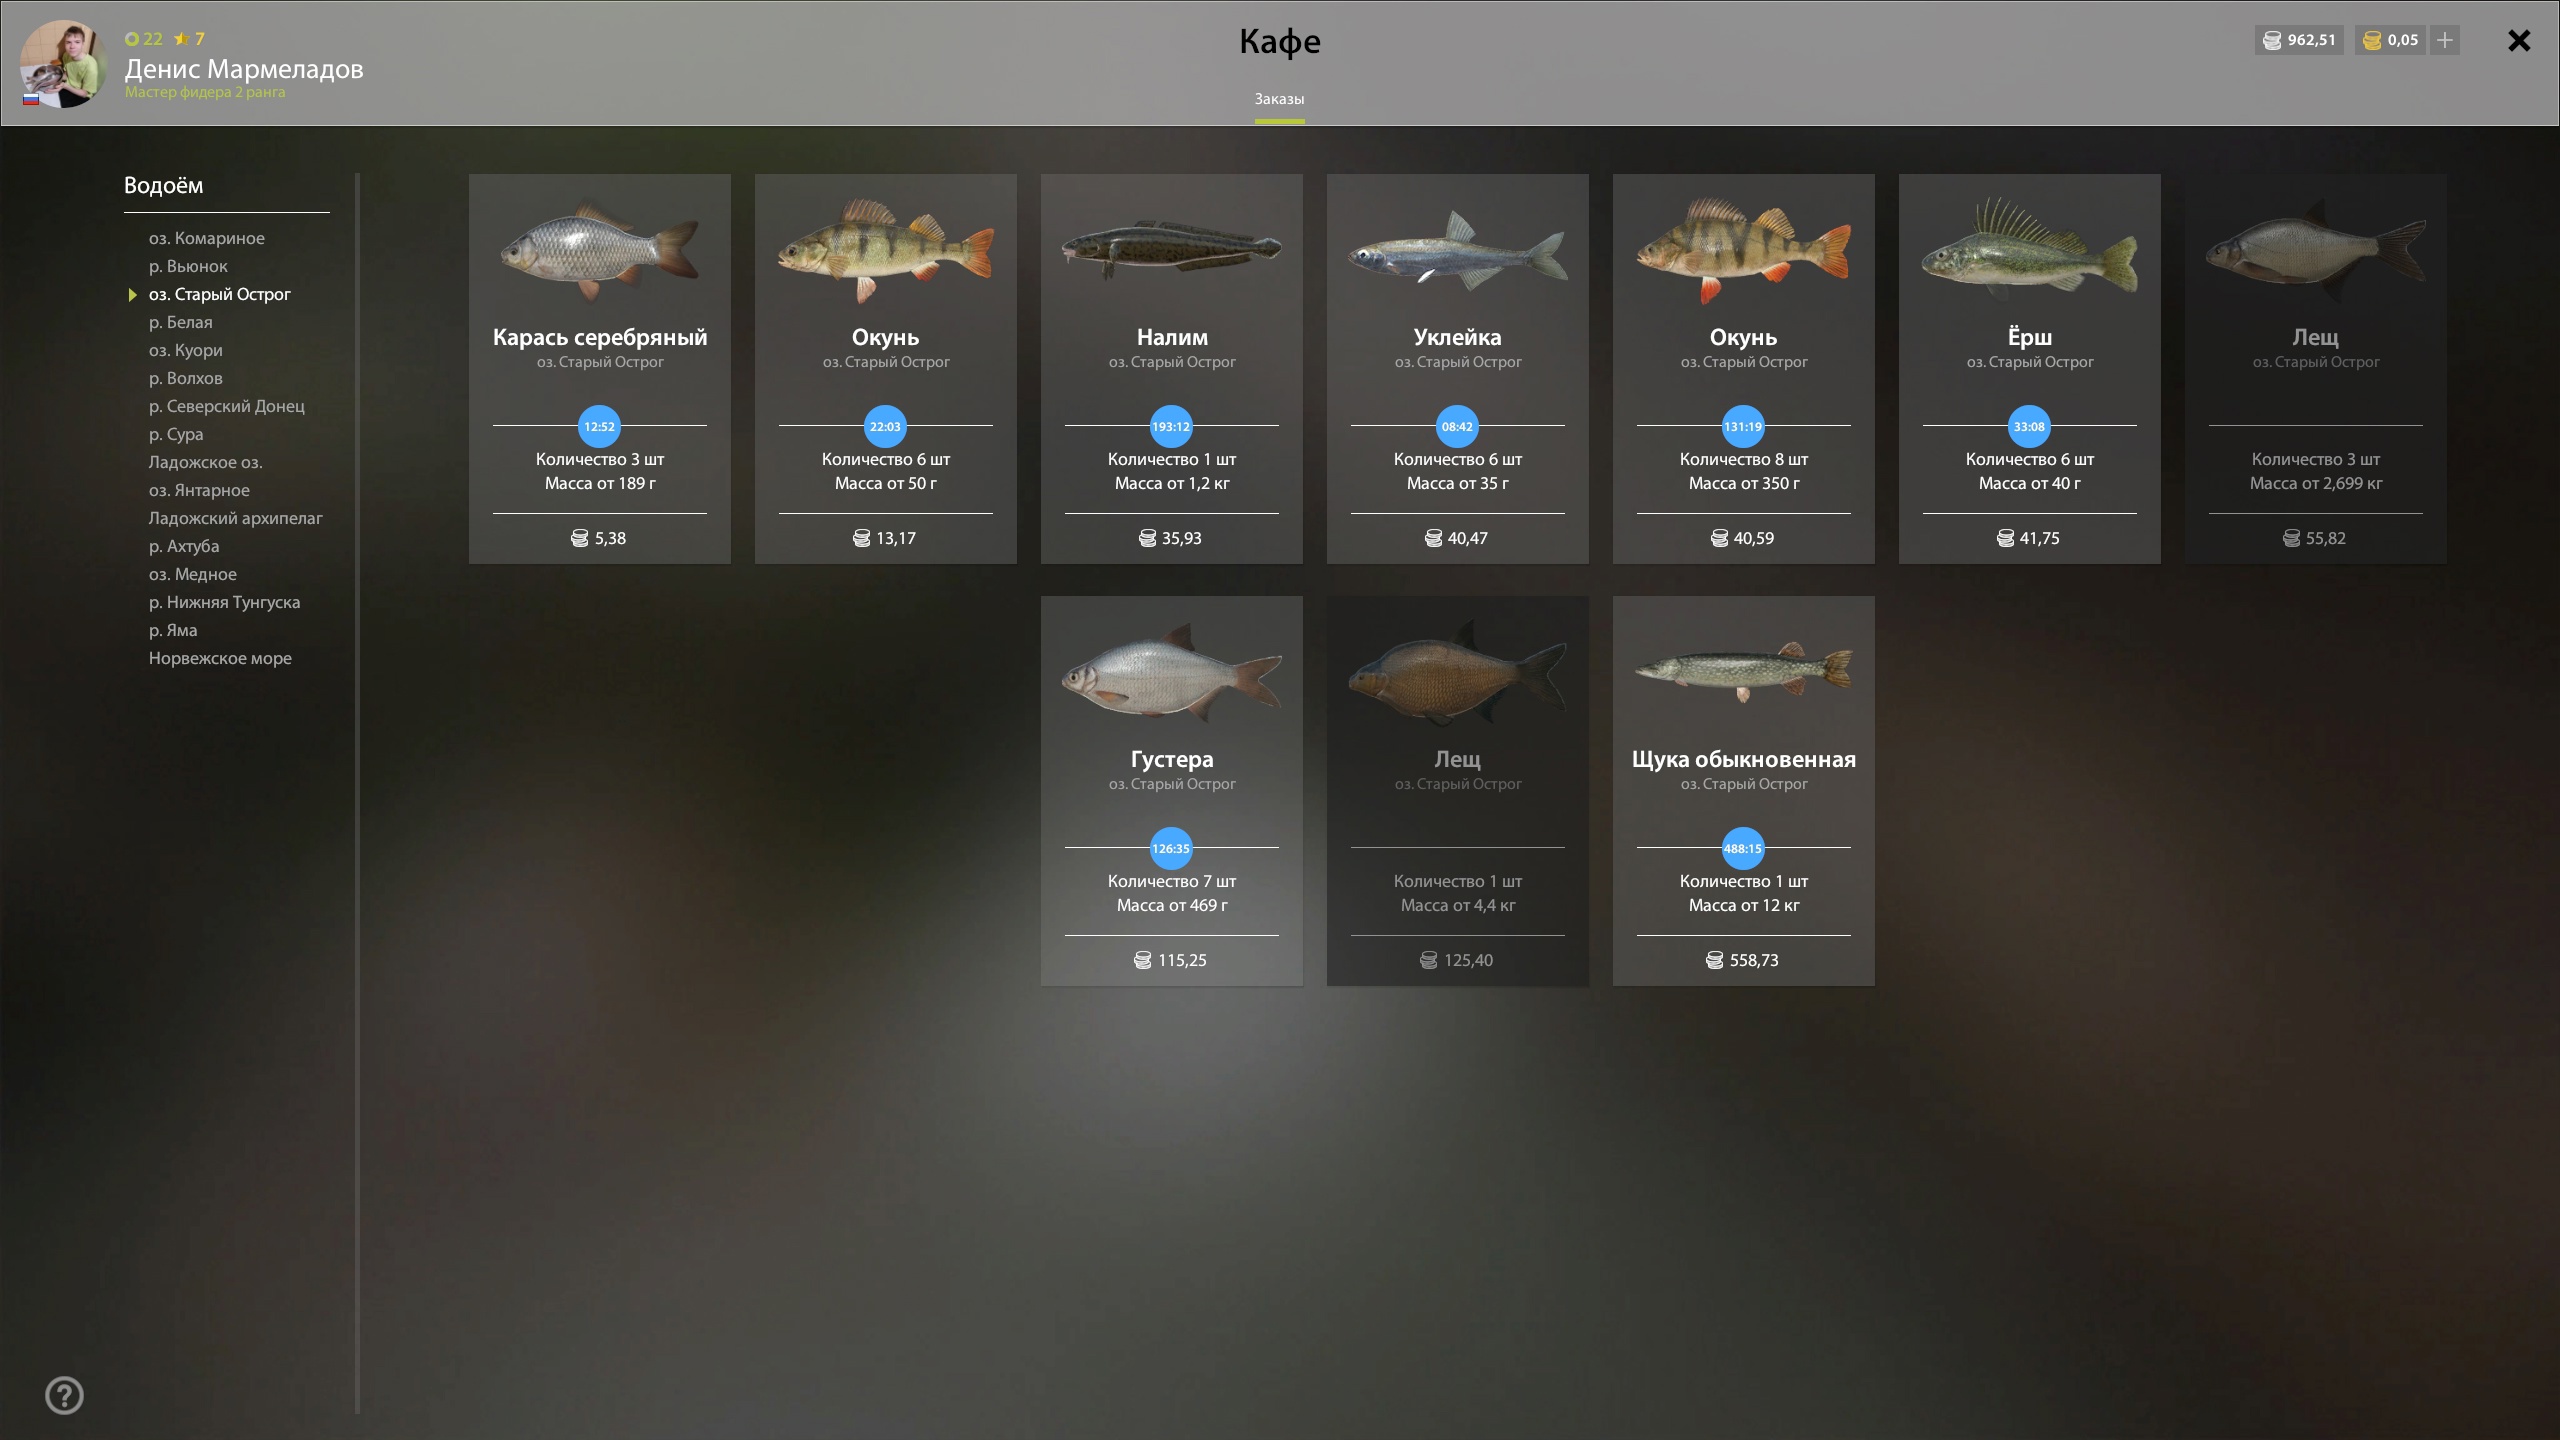Open the Карась серебряный order card
The height and width of the screenshot is (1440, 2560).
coord(600,369)
